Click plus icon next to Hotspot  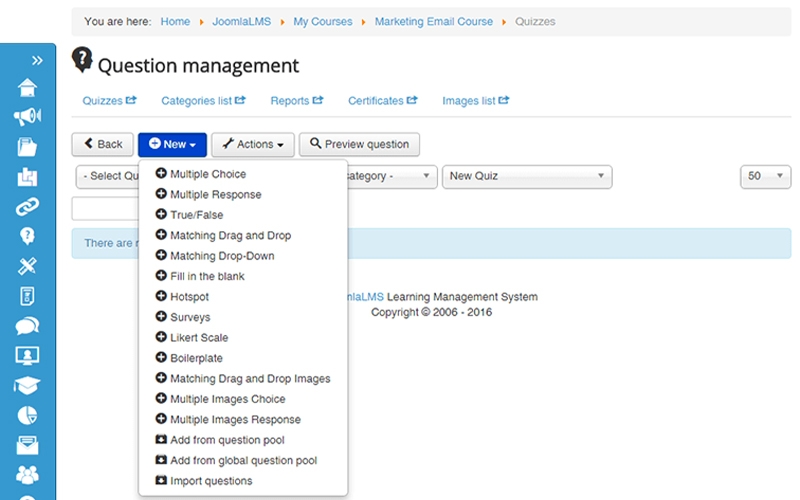pos(161,296)
